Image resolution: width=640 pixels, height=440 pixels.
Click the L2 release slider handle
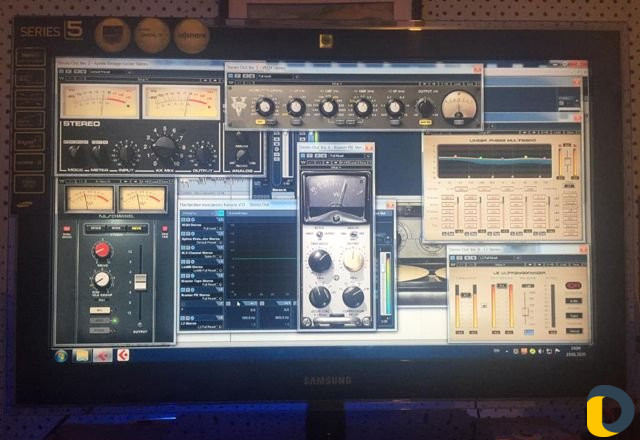pos(525,313)
